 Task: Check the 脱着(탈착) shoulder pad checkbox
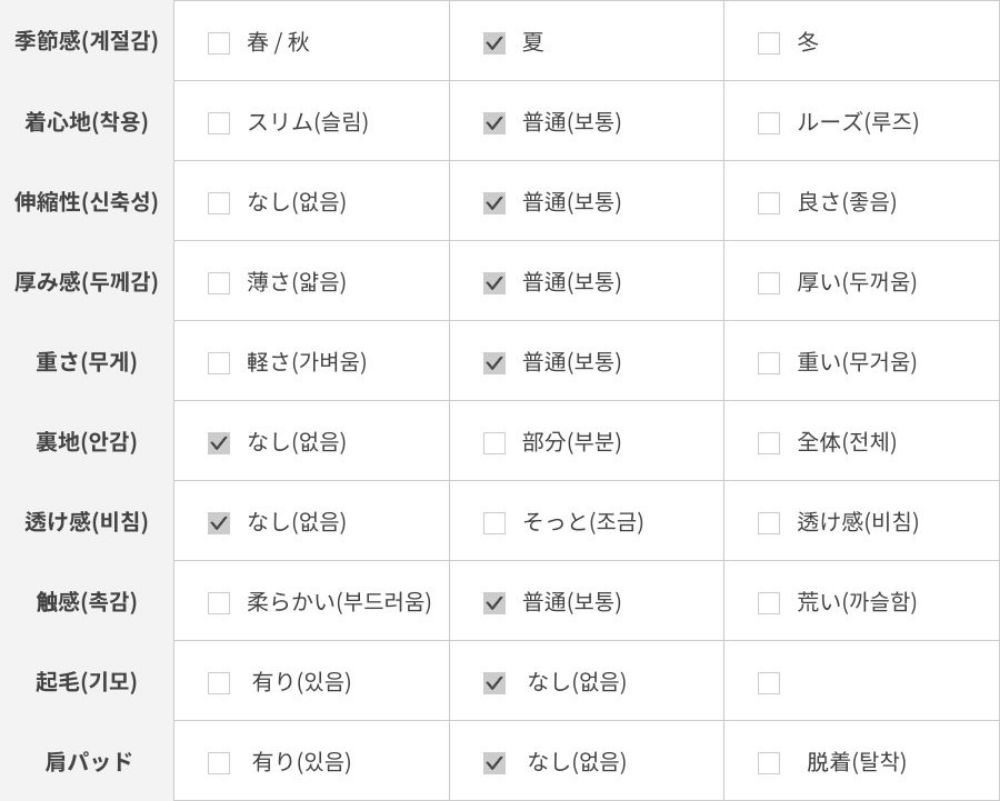click(x=769, y=764)
